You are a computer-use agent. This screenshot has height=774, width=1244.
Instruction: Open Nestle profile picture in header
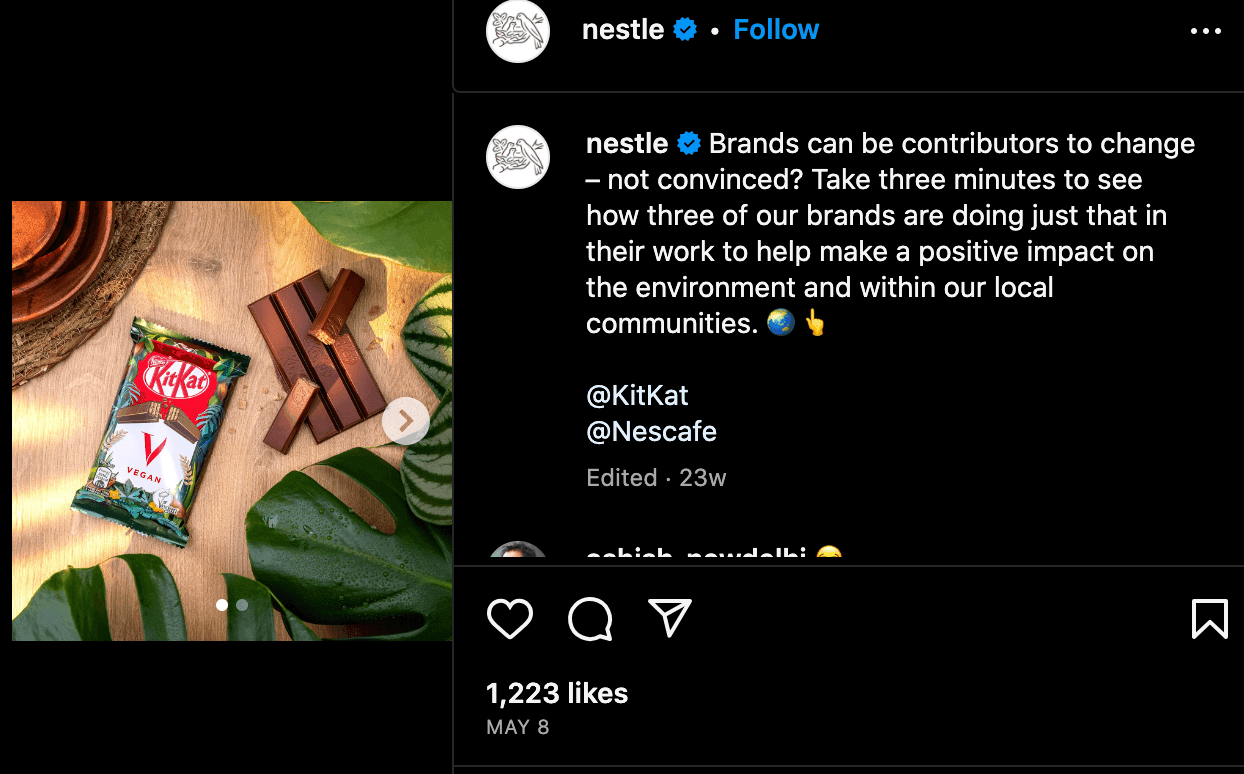(x=518, y=31)
